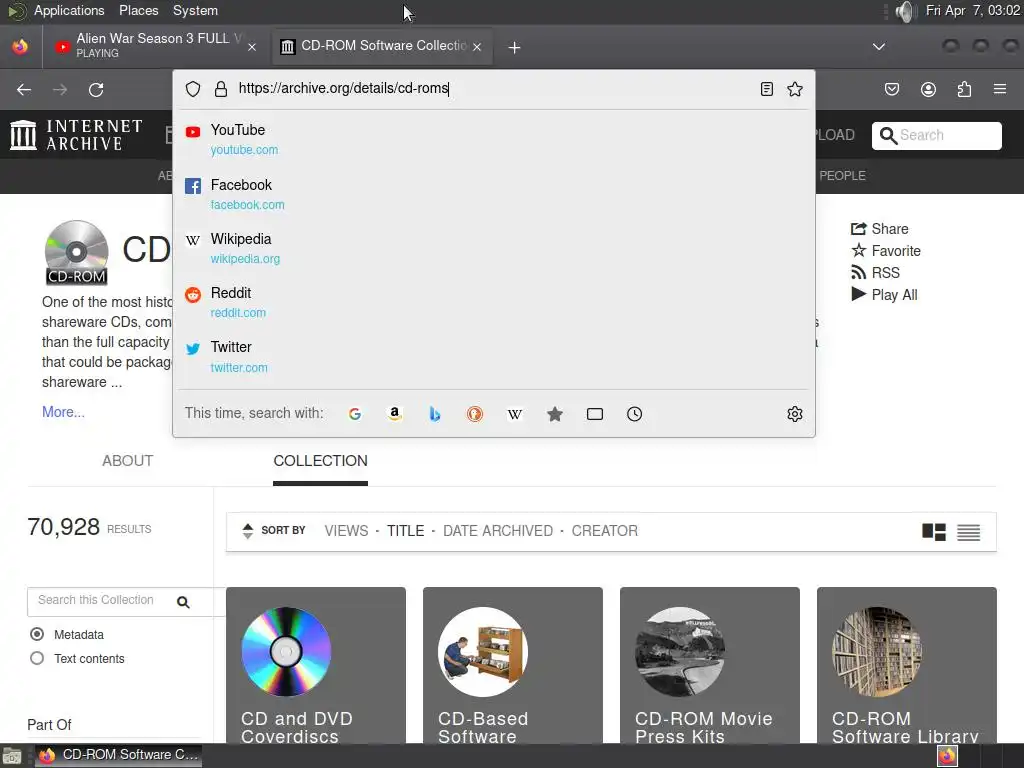
Task: Toggle Reader View icon in address bar
Action: (767, 89)
